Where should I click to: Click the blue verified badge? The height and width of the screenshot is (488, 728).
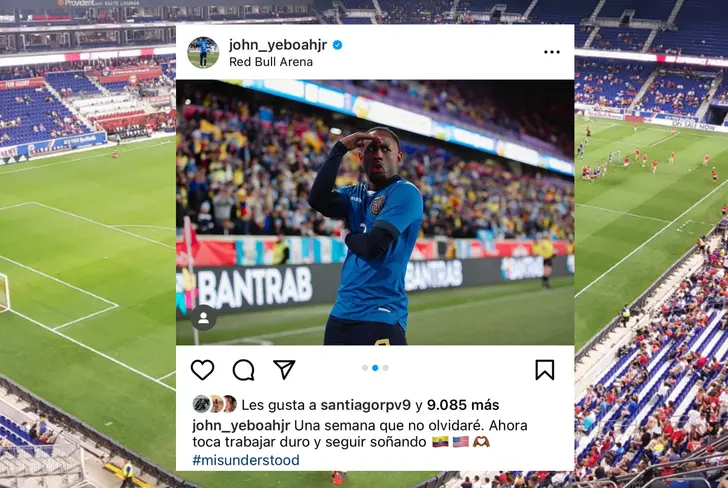tap(338, 45)
